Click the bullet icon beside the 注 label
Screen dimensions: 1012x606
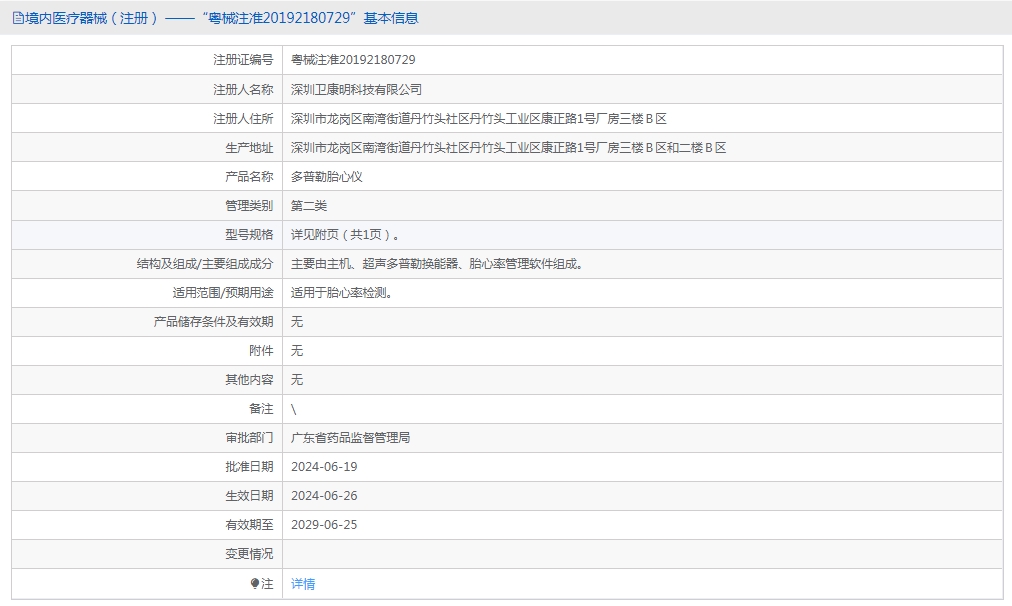pos(255,584)
